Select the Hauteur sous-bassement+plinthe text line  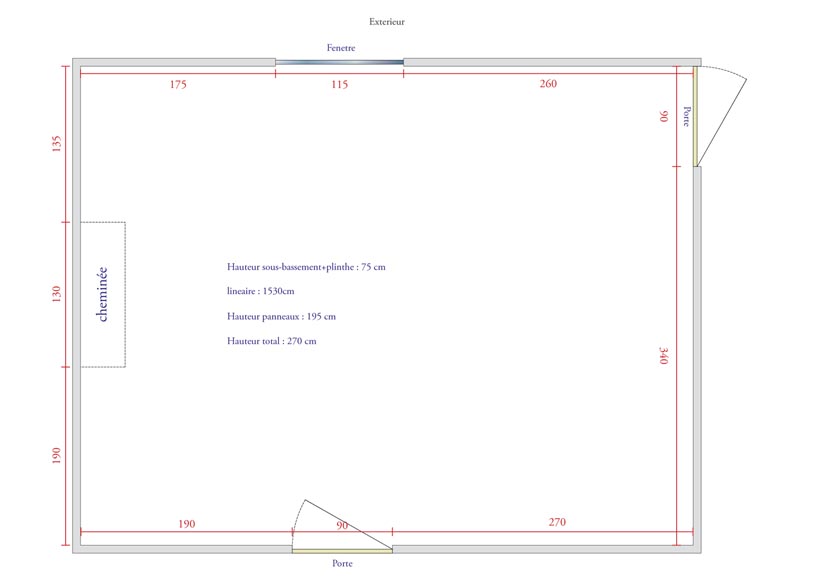306,267
